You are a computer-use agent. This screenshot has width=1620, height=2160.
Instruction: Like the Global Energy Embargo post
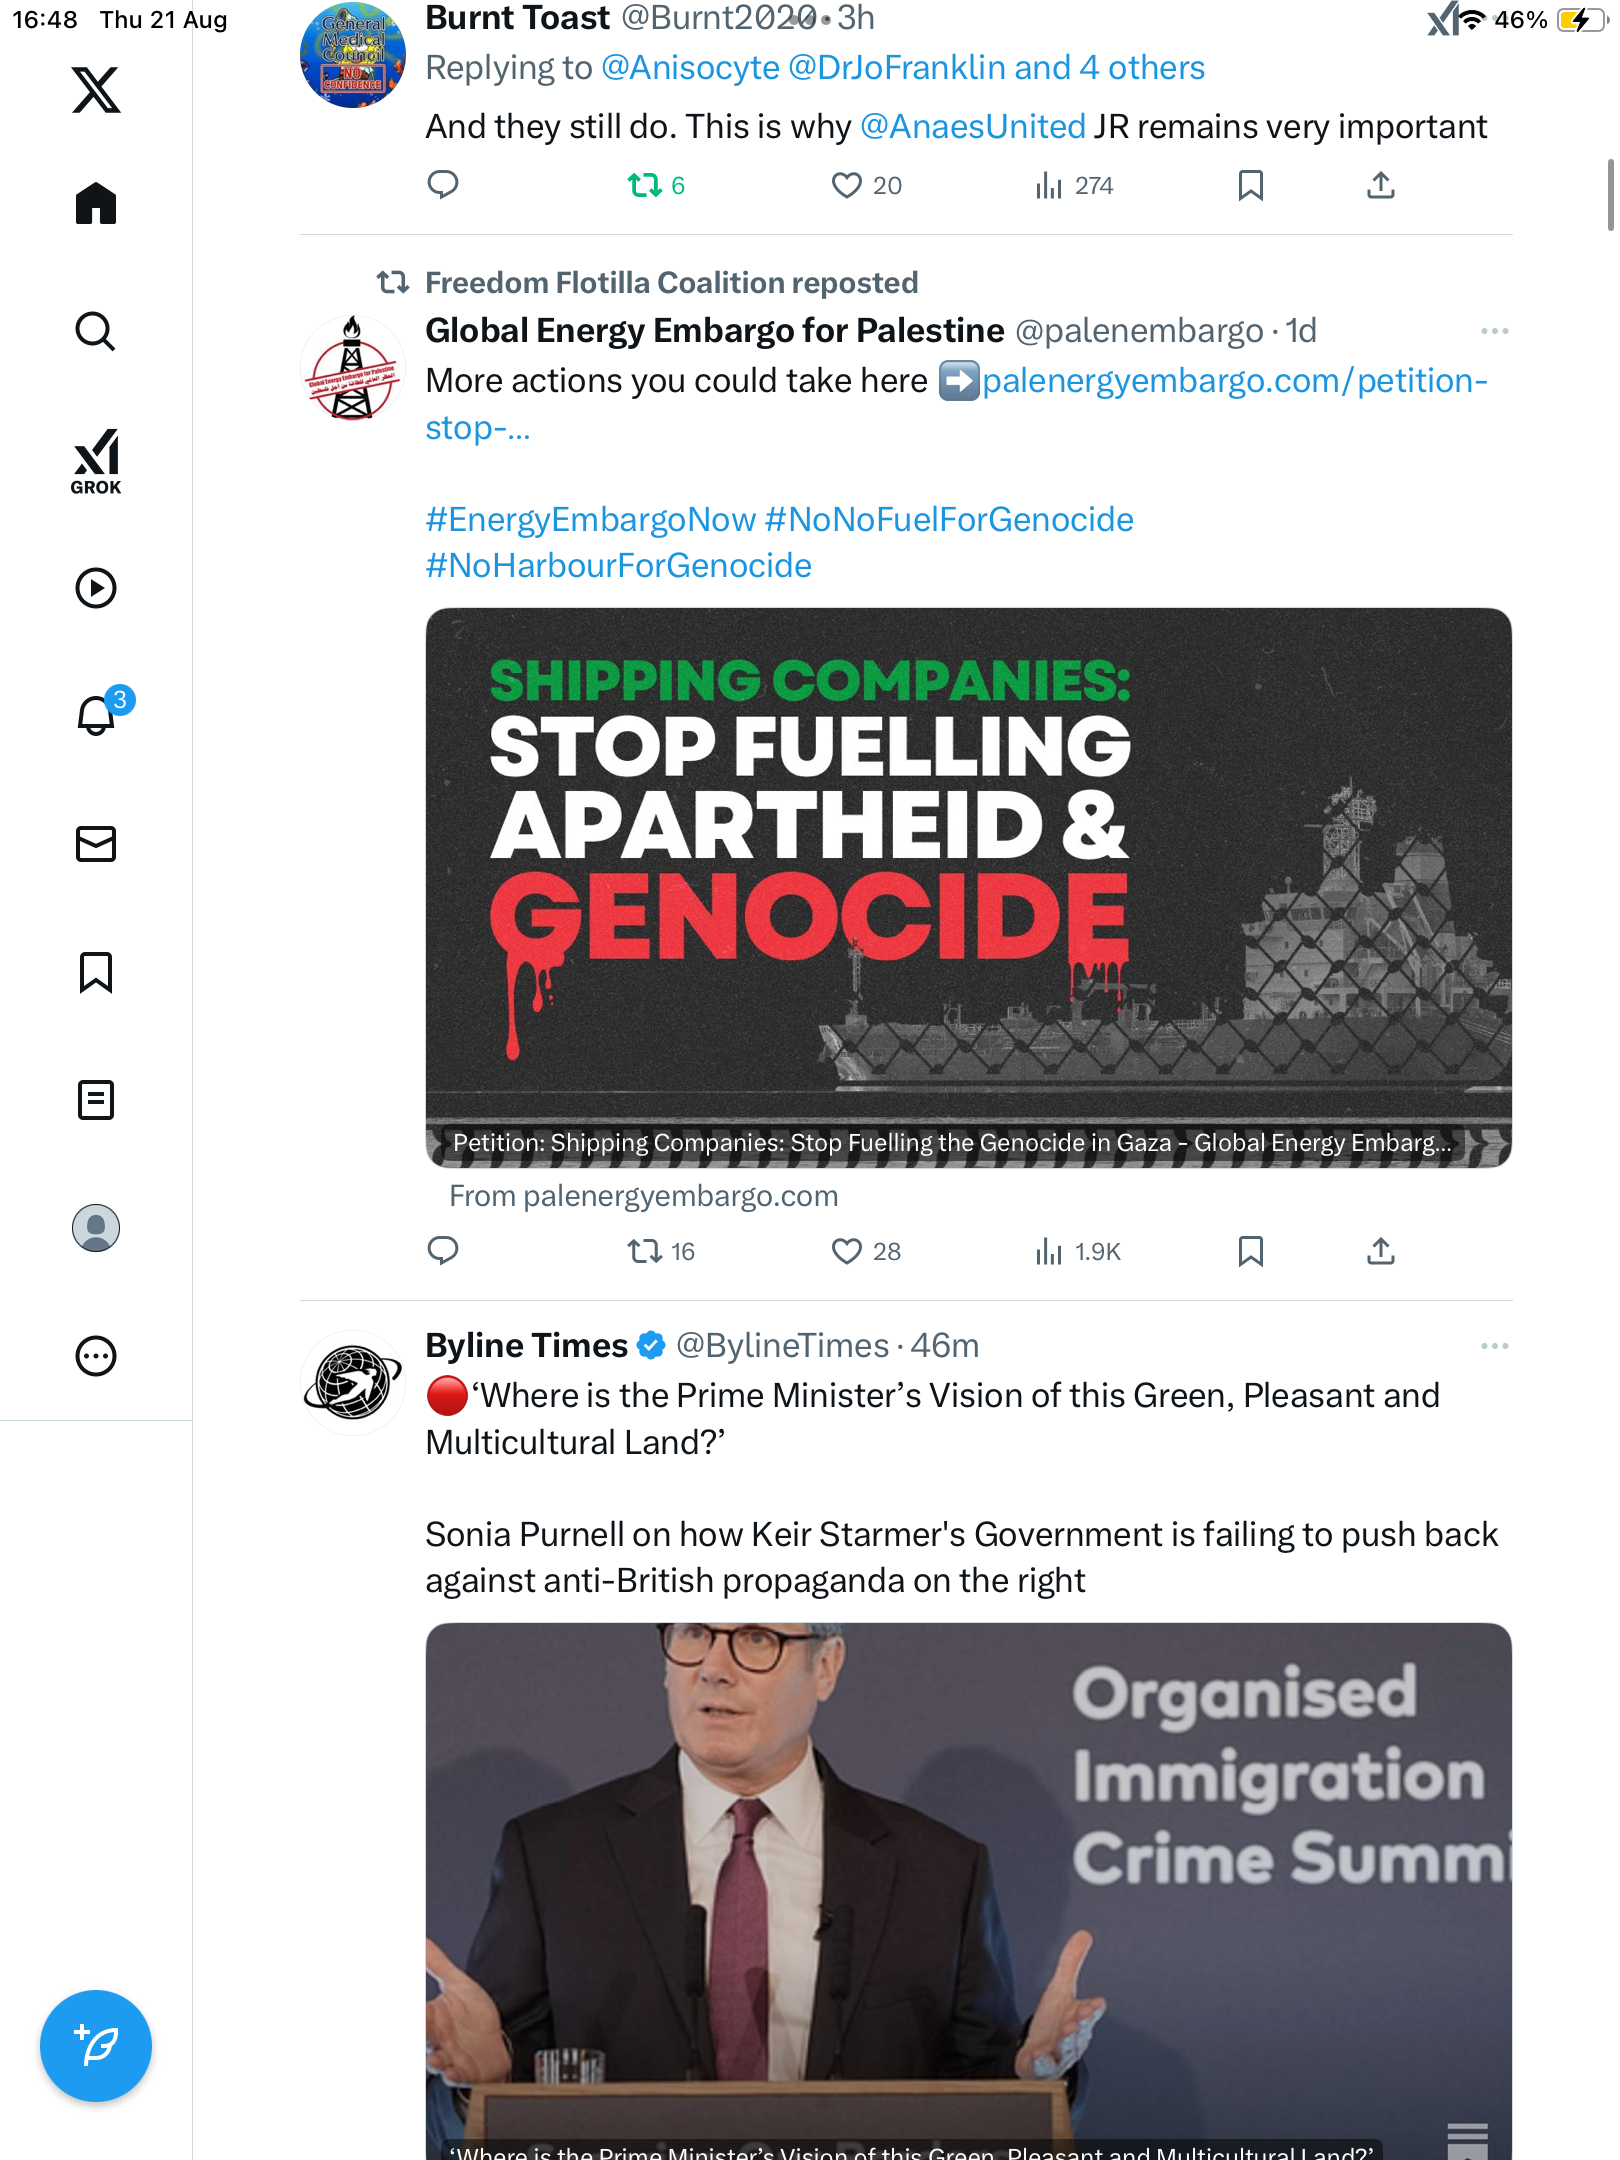coord(846,1251)
